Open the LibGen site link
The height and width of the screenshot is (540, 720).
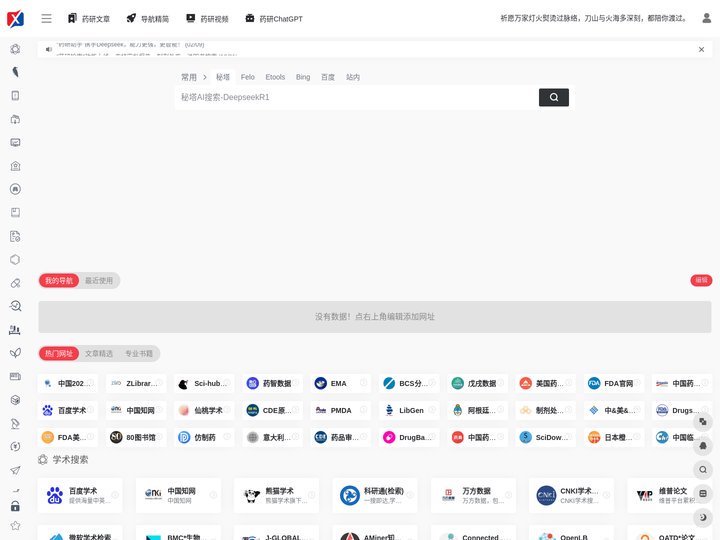coord(409,411)
